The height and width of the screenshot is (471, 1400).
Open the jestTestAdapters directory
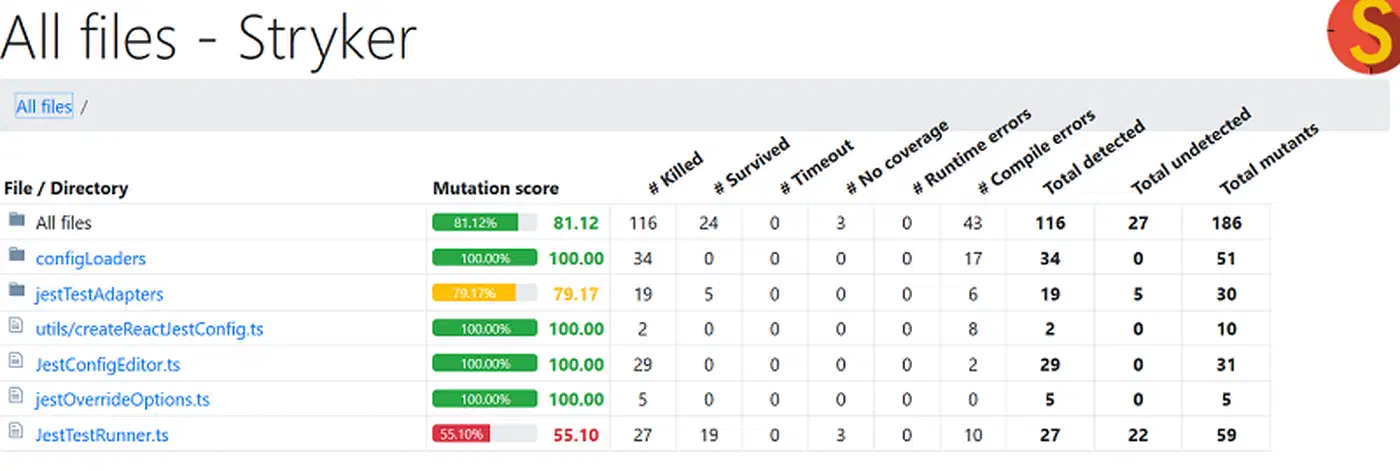(100, 294)
